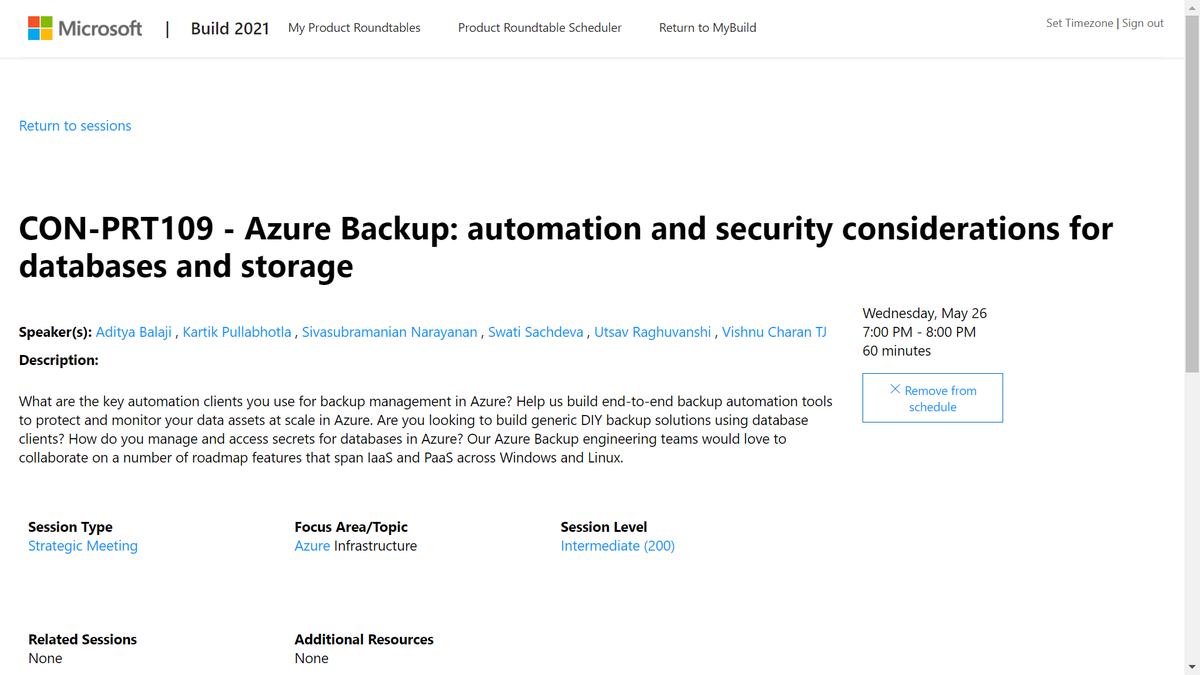Click the Session Level label
The image size is (1200, 675).
coord(604,527)
